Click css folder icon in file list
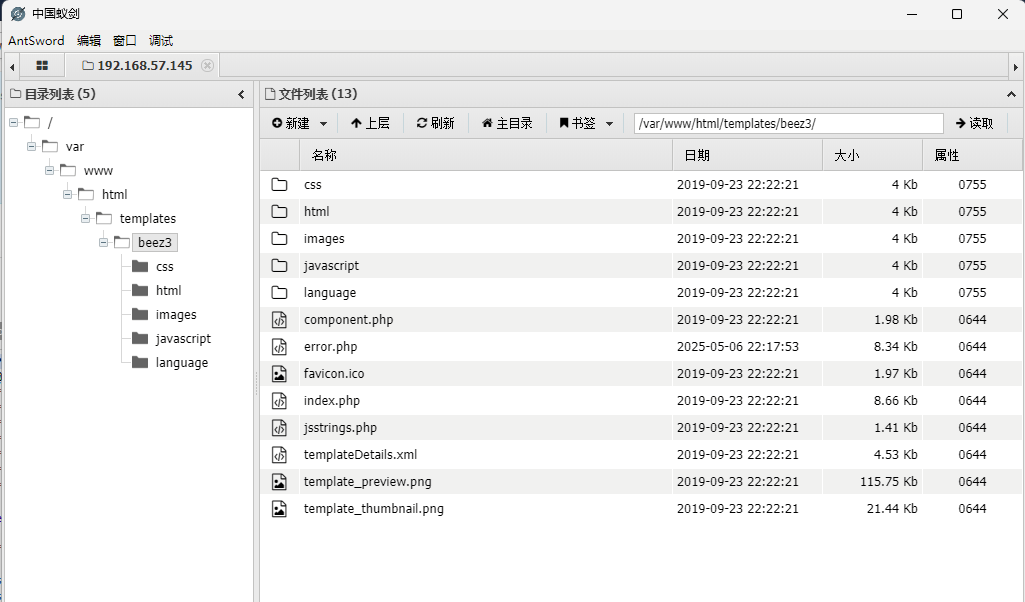Screen dimensions: 1025x602 279,184
